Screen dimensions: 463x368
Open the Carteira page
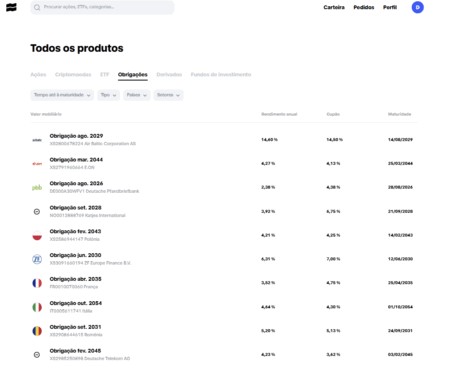click(334, 7)
